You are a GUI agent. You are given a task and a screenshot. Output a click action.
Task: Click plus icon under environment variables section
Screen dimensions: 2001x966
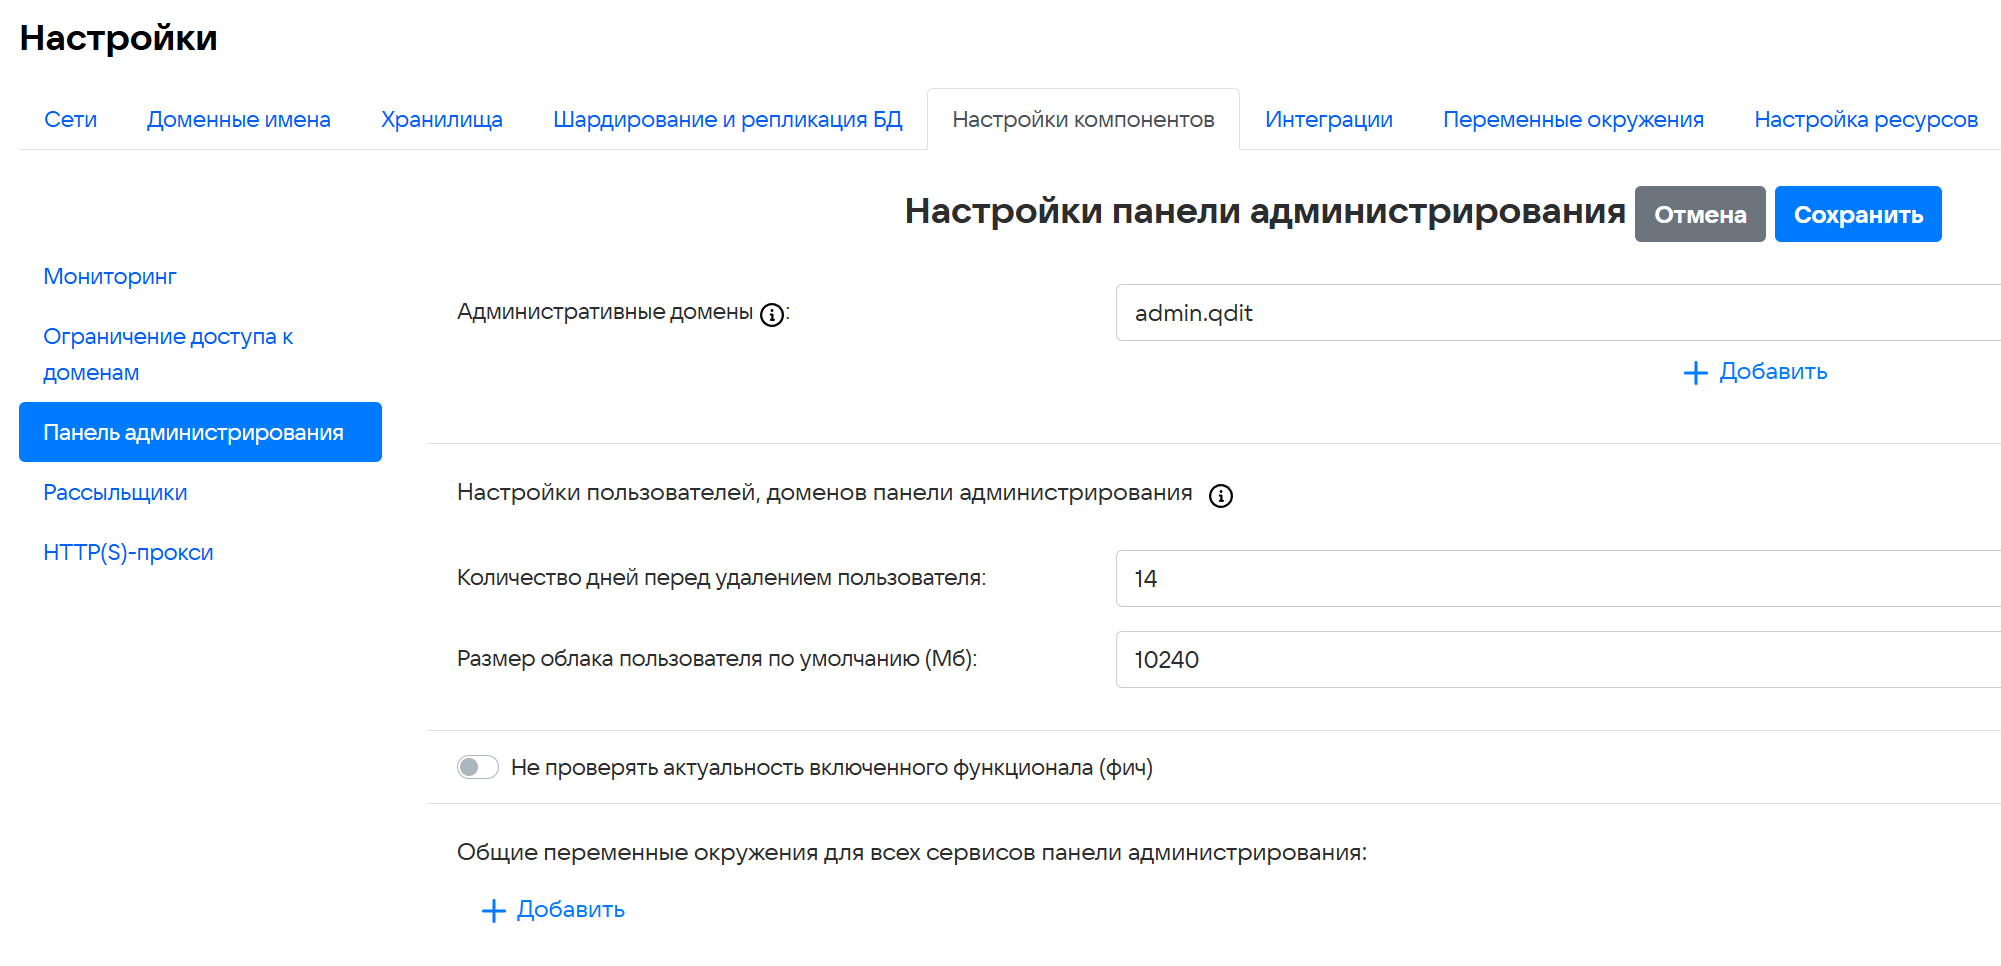tap(493, 911)
